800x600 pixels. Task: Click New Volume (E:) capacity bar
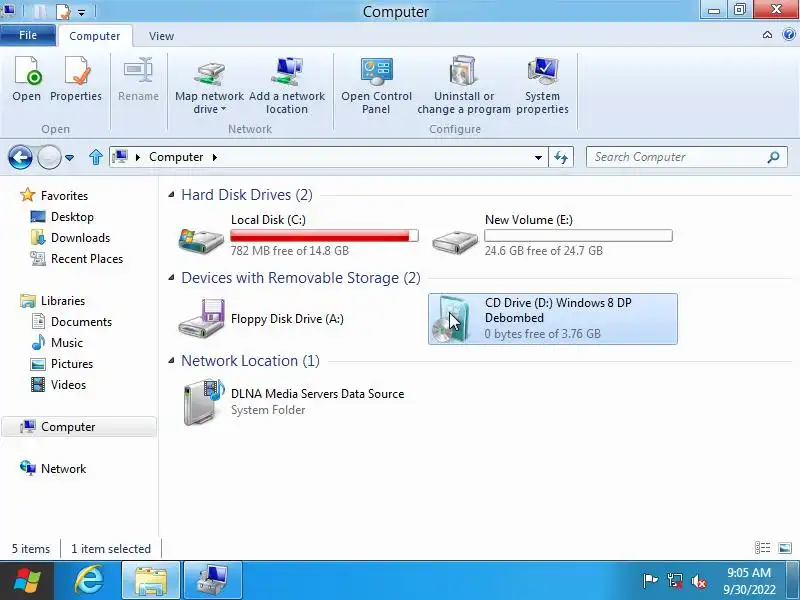click(578, 236)
